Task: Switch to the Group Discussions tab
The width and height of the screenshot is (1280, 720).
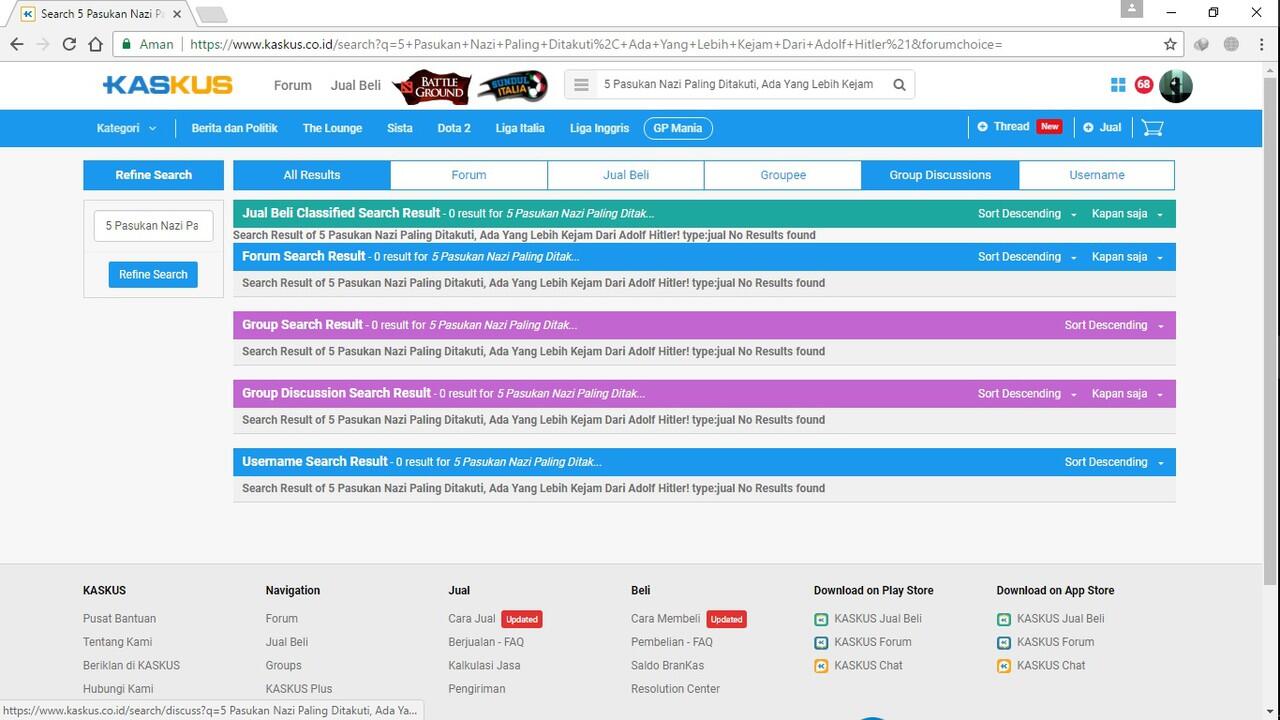Action: pos(940,175)
